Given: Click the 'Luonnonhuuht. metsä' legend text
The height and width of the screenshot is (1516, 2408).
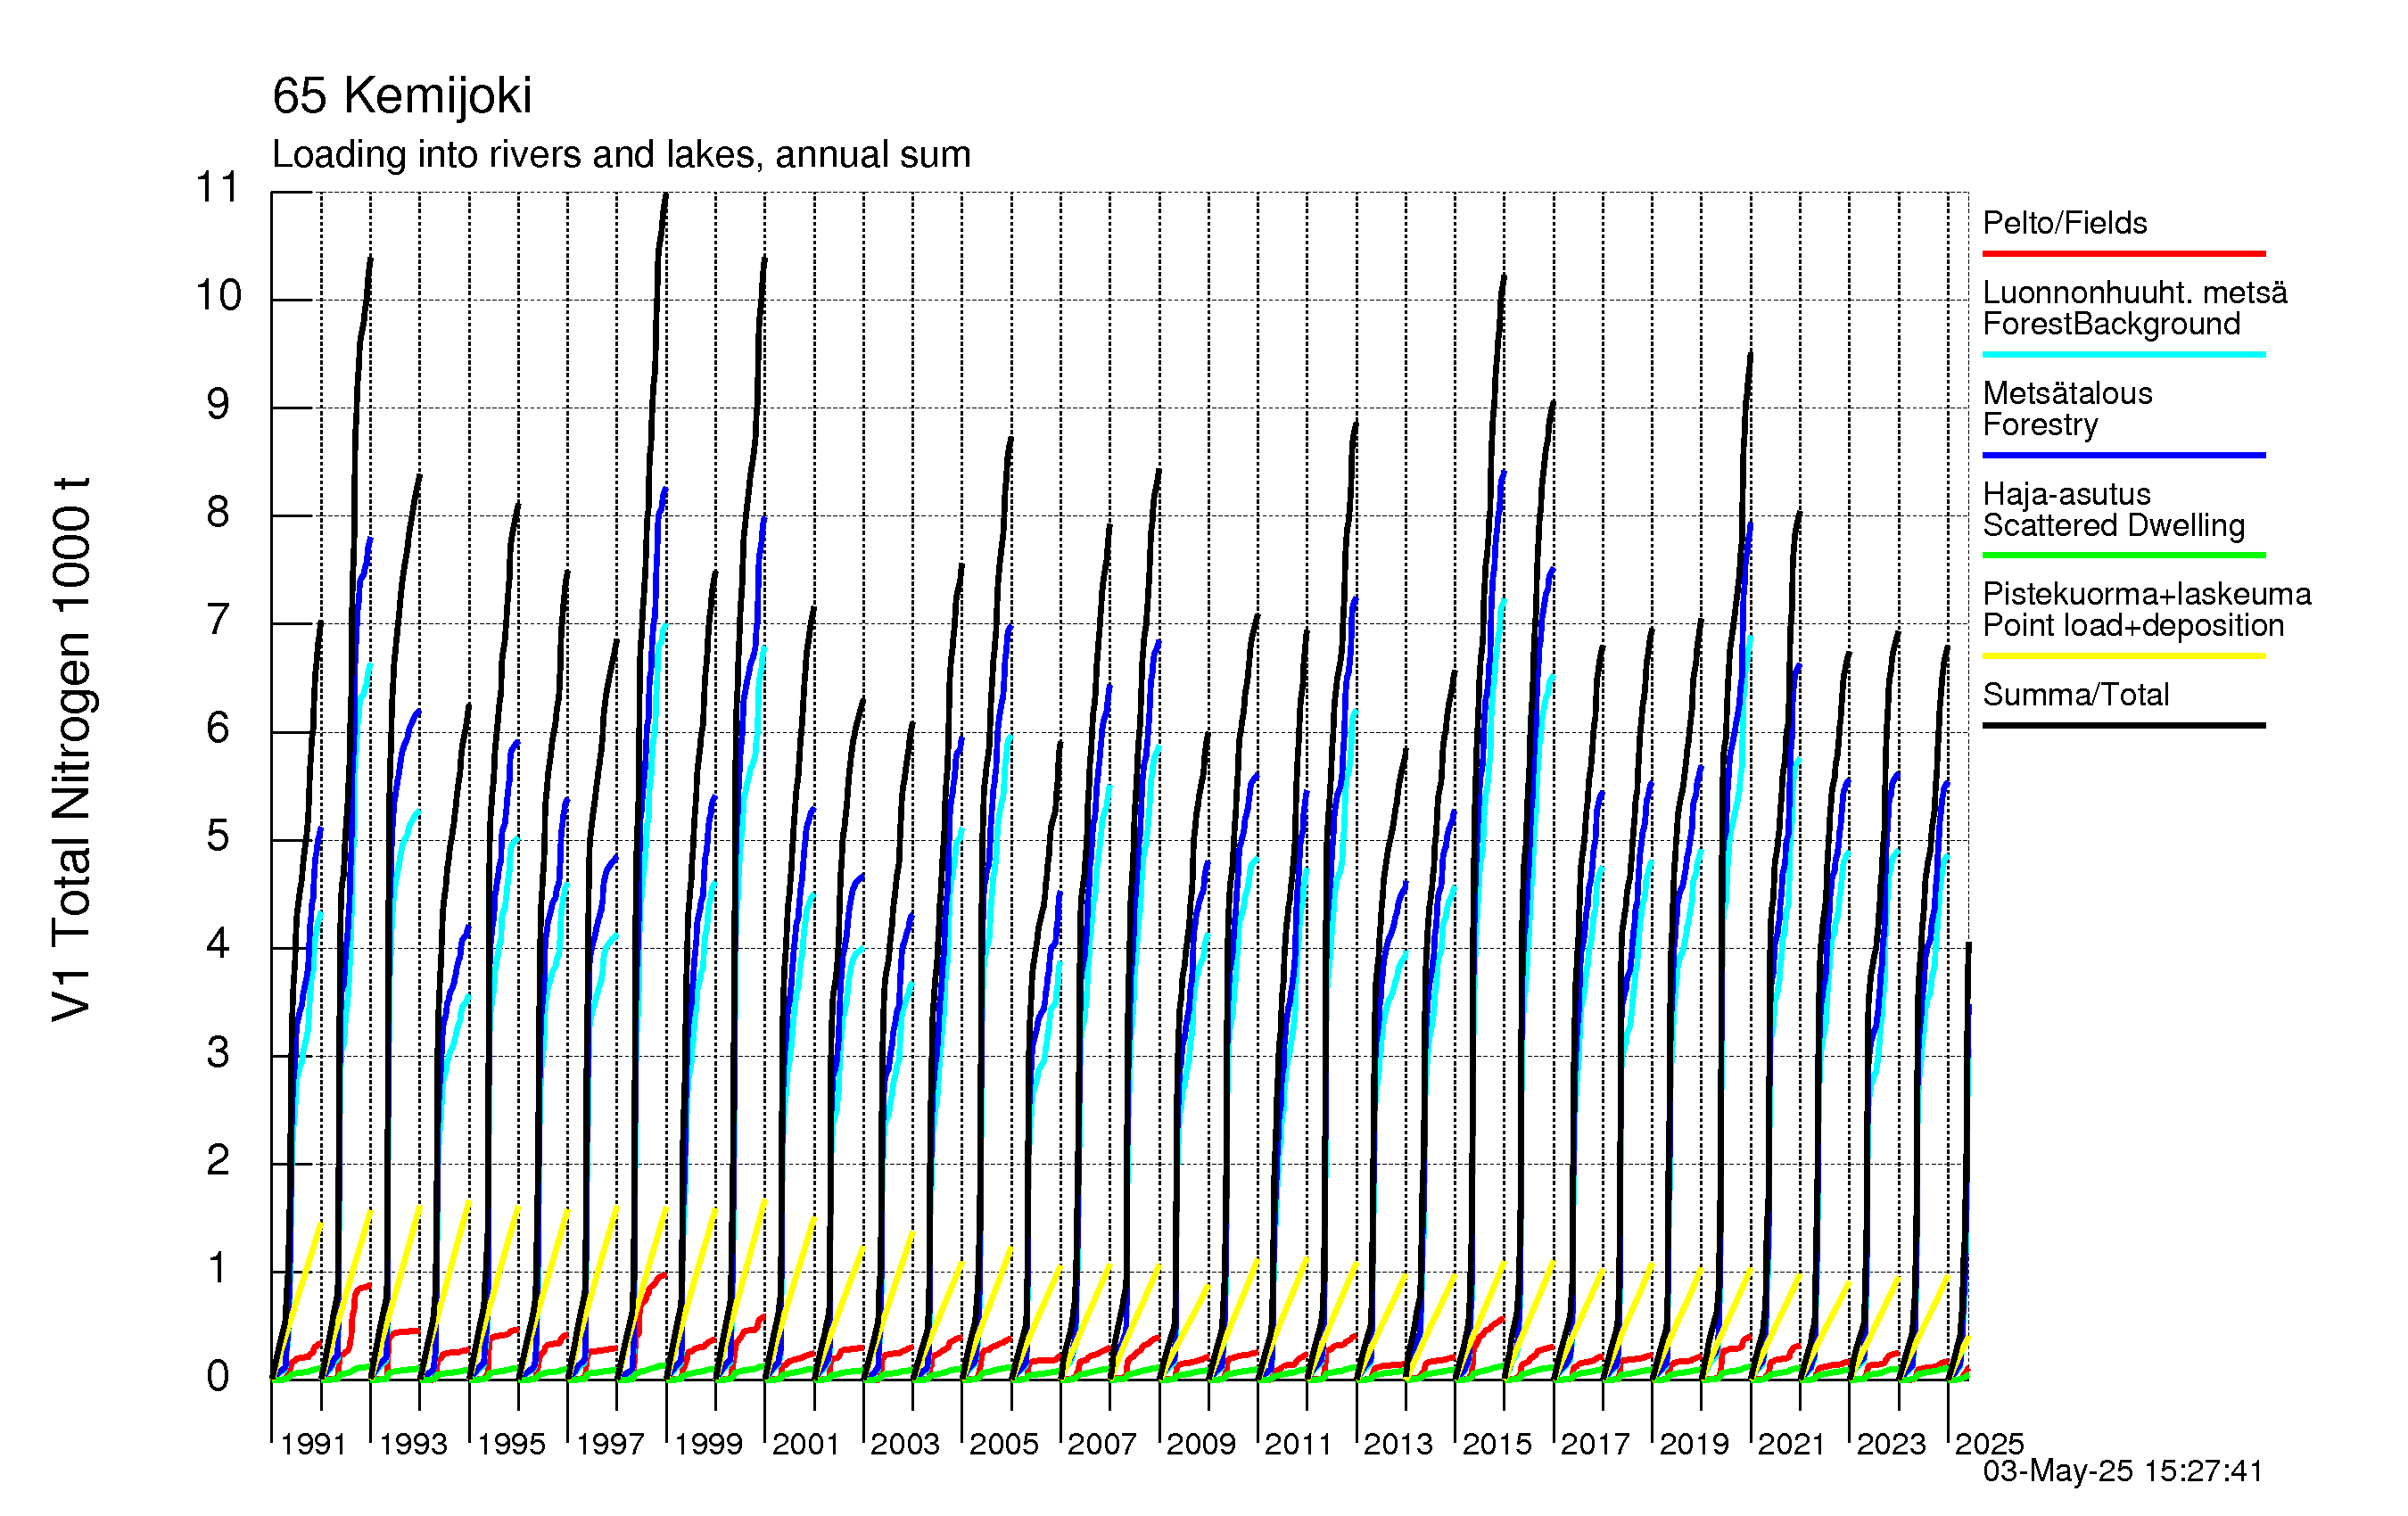Looking at the screenshot, I should pos(2135,292).
